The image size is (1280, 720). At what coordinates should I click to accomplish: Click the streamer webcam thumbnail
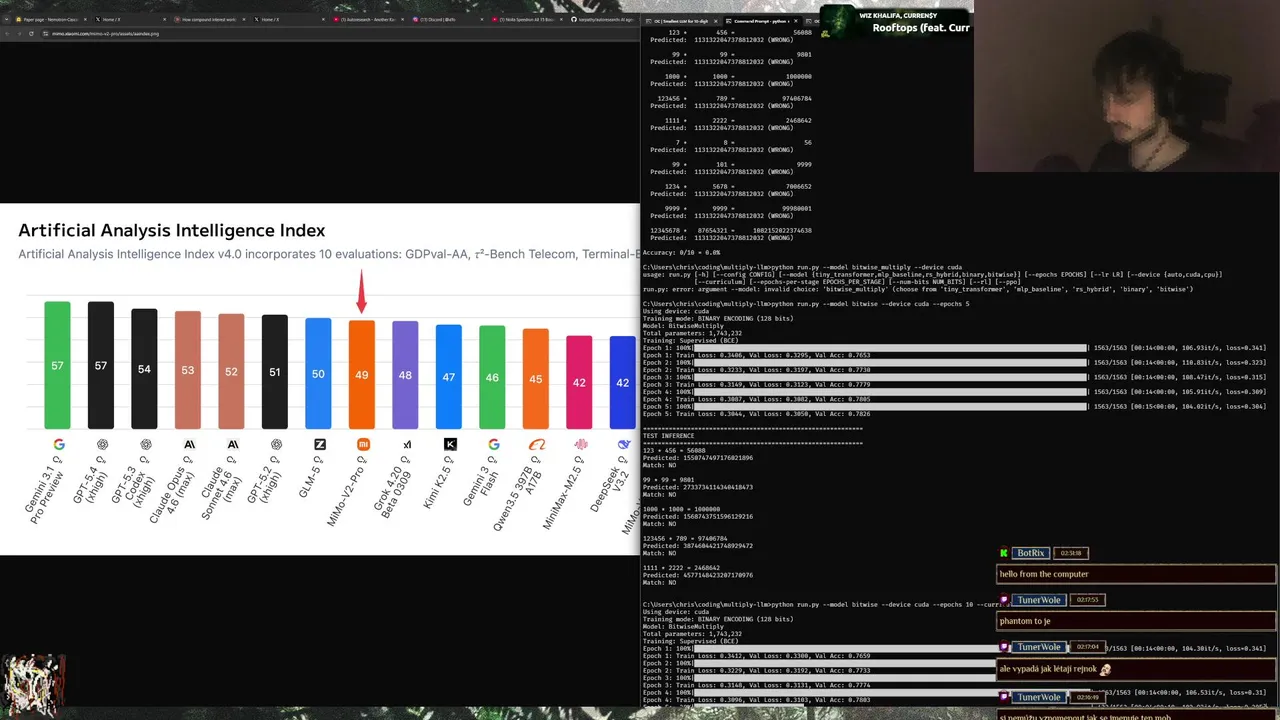[x=1127, y=86]
